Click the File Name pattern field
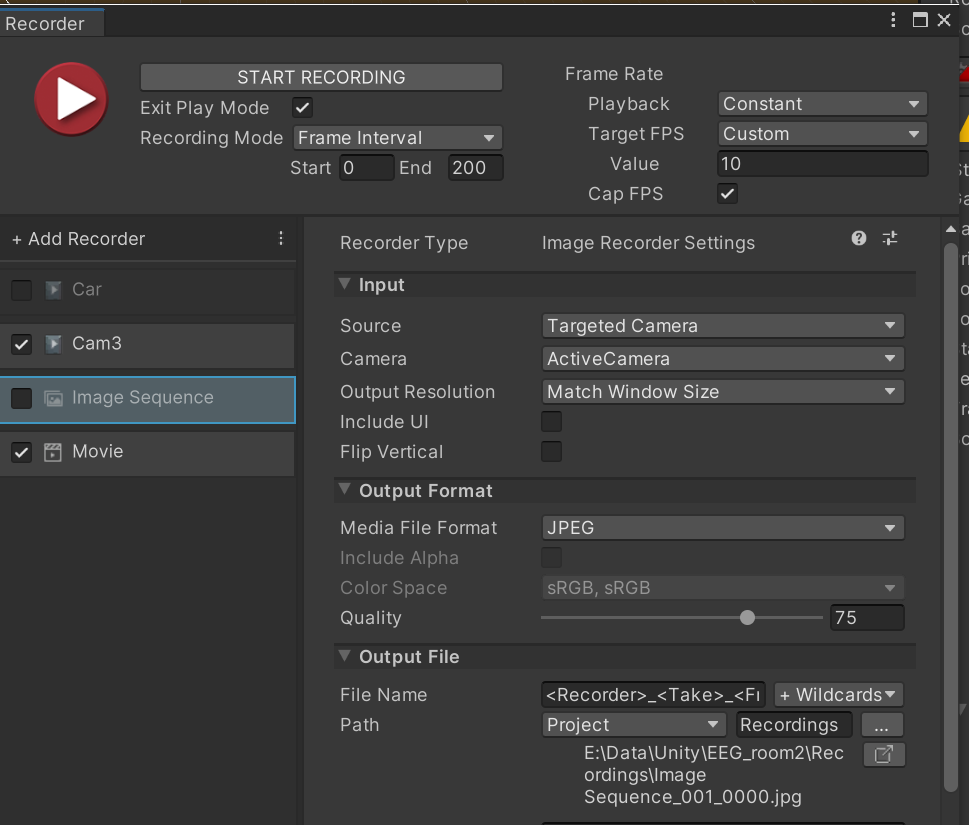 point(653,695)
